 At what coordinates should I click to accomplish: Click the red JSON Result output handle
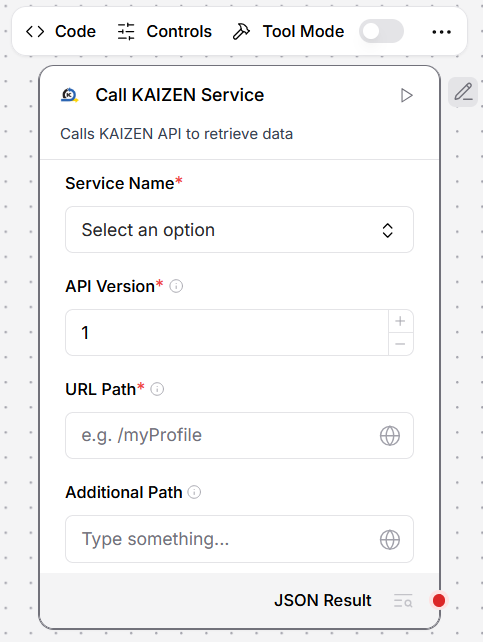[439, 601]
